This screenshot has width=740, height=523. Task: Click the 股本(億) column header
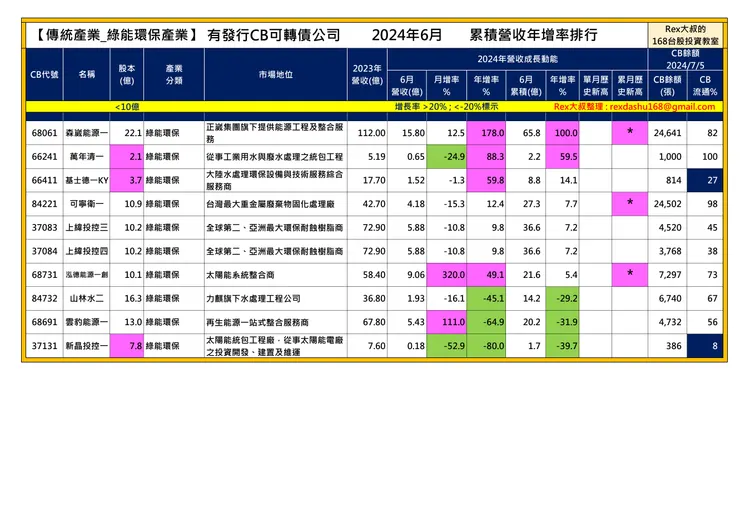click(x=126, y=75)
